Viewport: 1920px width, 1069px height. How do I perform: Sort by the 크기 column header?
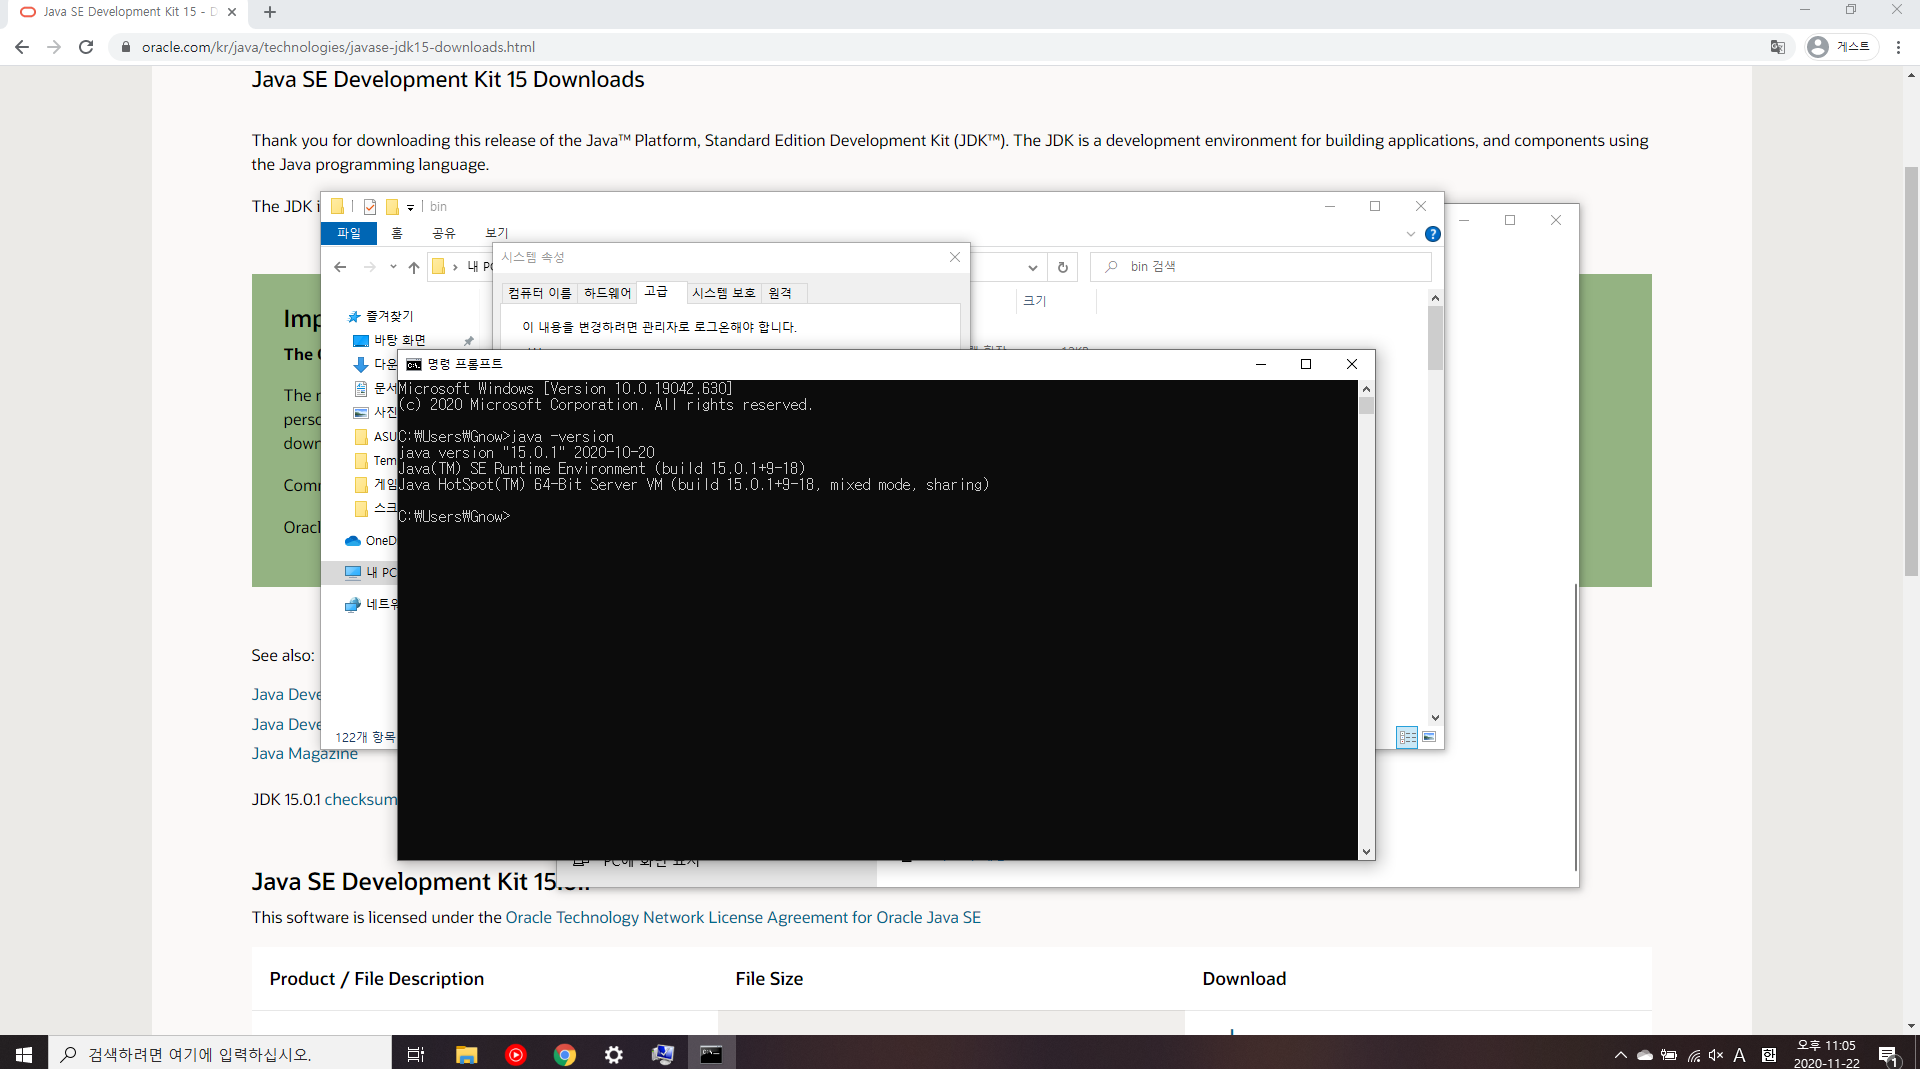click(1034, 301)
